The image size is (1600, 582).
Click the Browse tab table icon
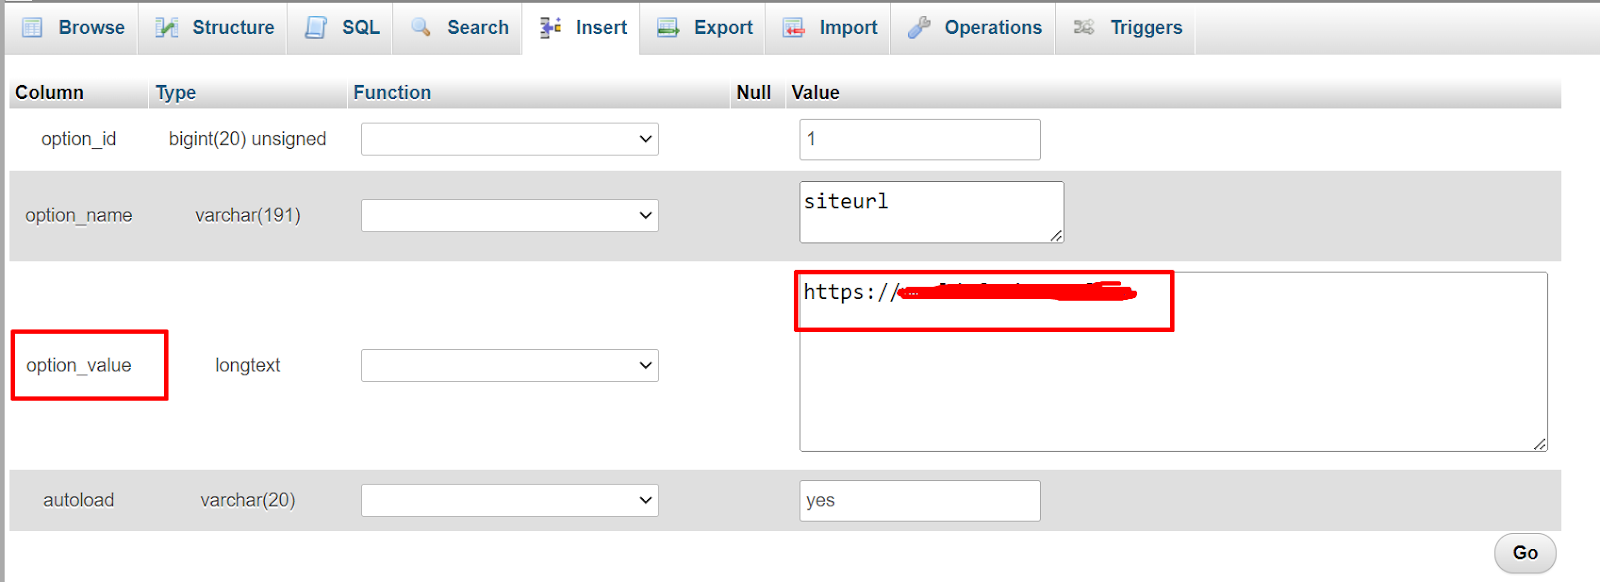(x=32, y=28)
